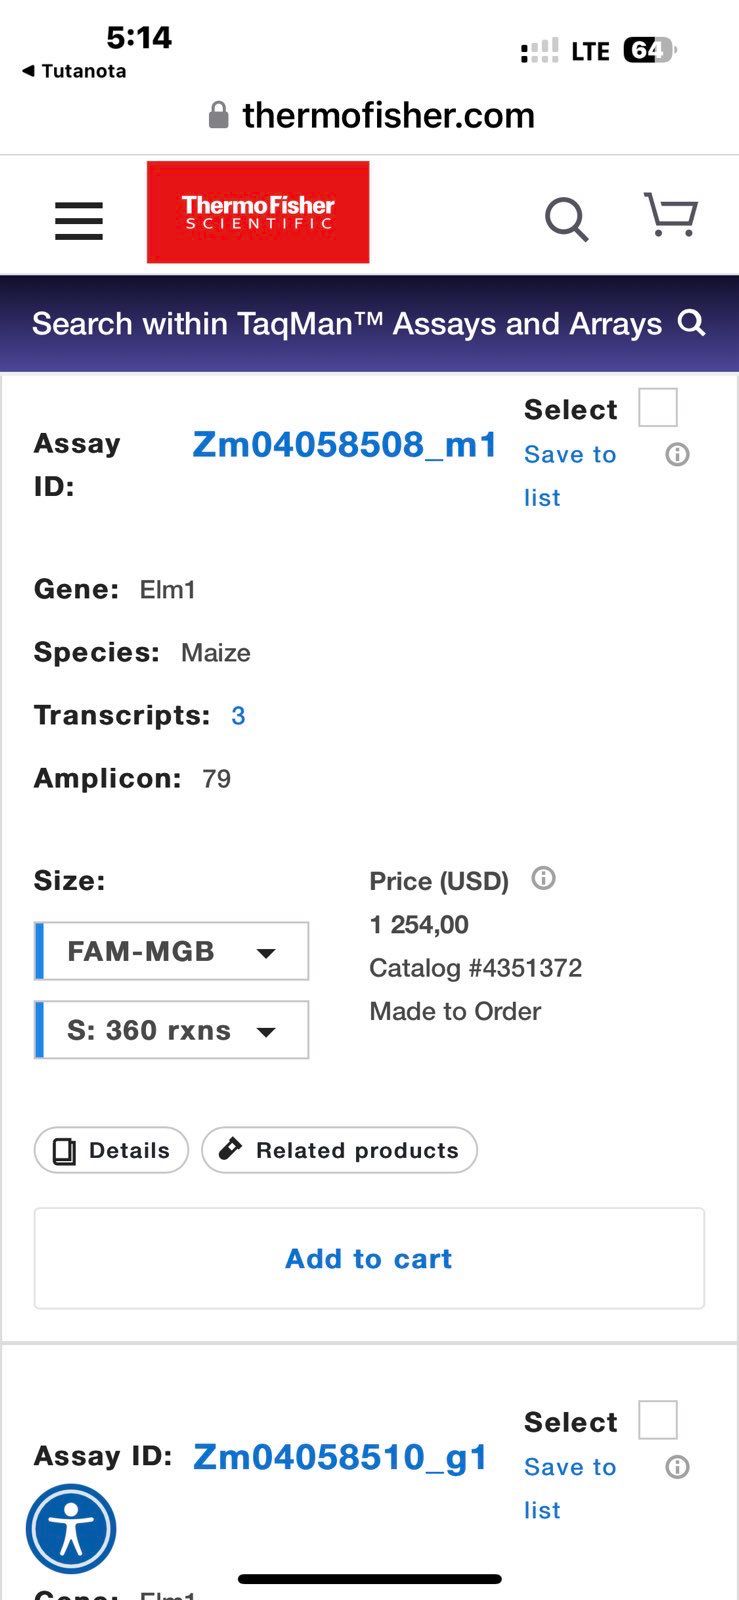Check Select box for Zm04058510_g1
Image resolution: width=739 pixels, height=1600 pixels.
(658, 1420)
